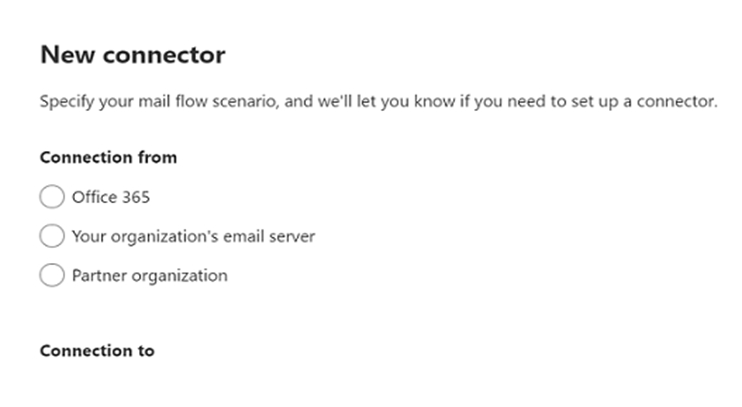Click the Connection to section heading

(97, 351)
